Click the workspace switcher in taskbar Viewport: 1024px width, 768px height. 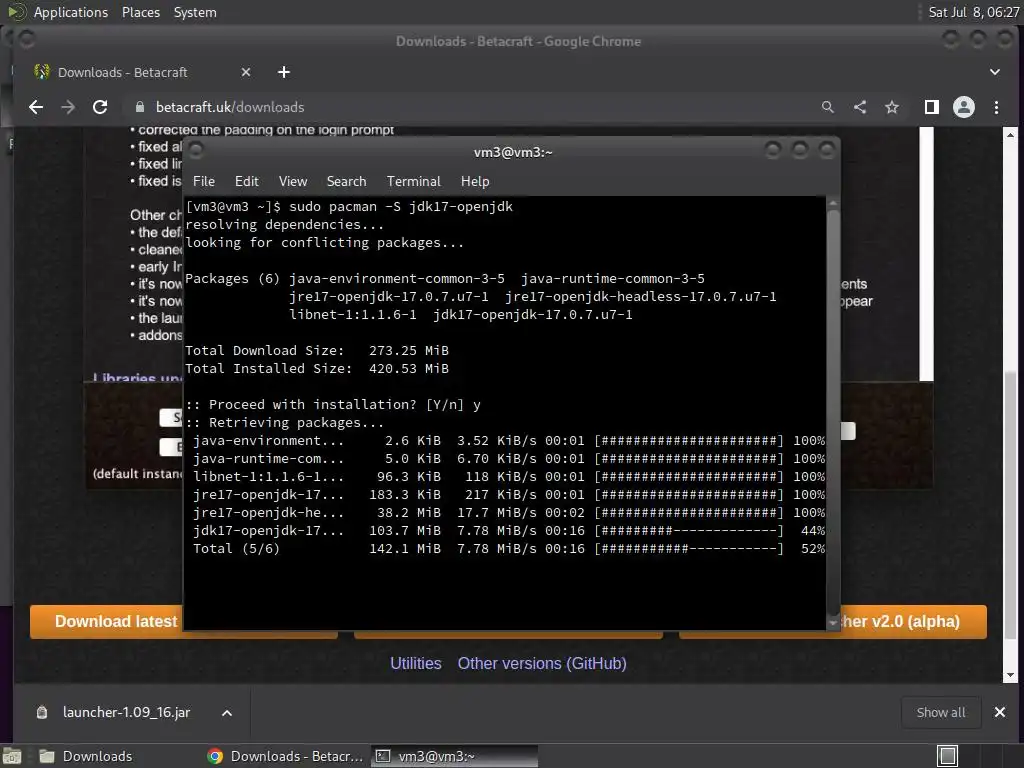tap(948, 756)
